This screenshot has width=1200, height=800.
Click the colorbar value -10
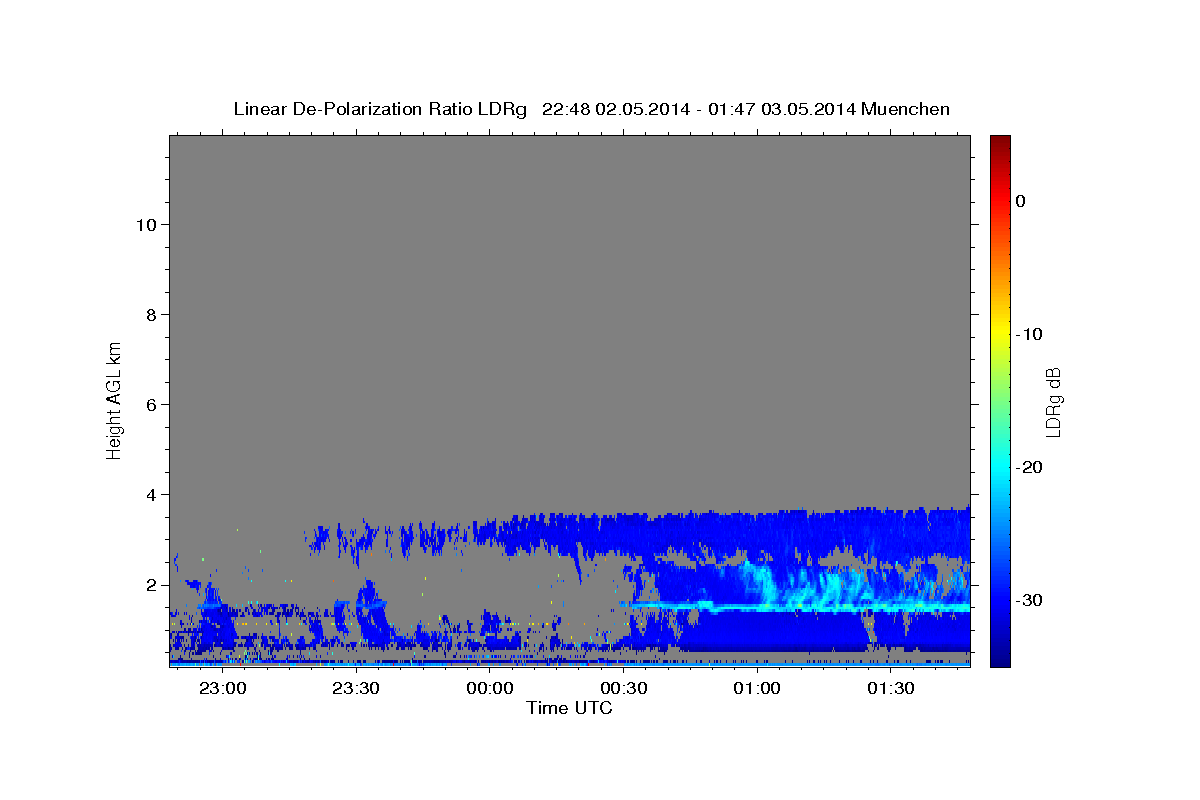click(1030, 334)
